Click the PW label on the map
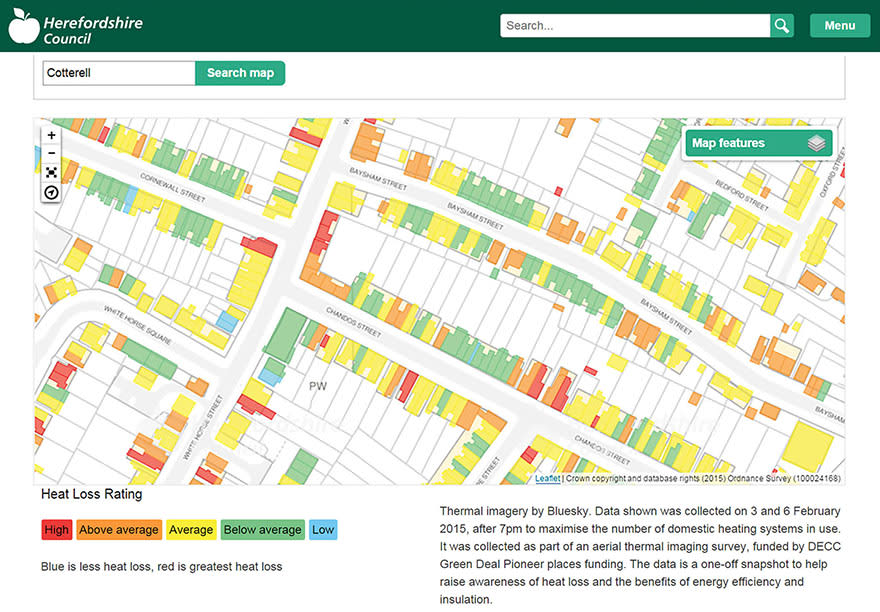Screen dimensions: 880x612 click(x=318, y=386)
